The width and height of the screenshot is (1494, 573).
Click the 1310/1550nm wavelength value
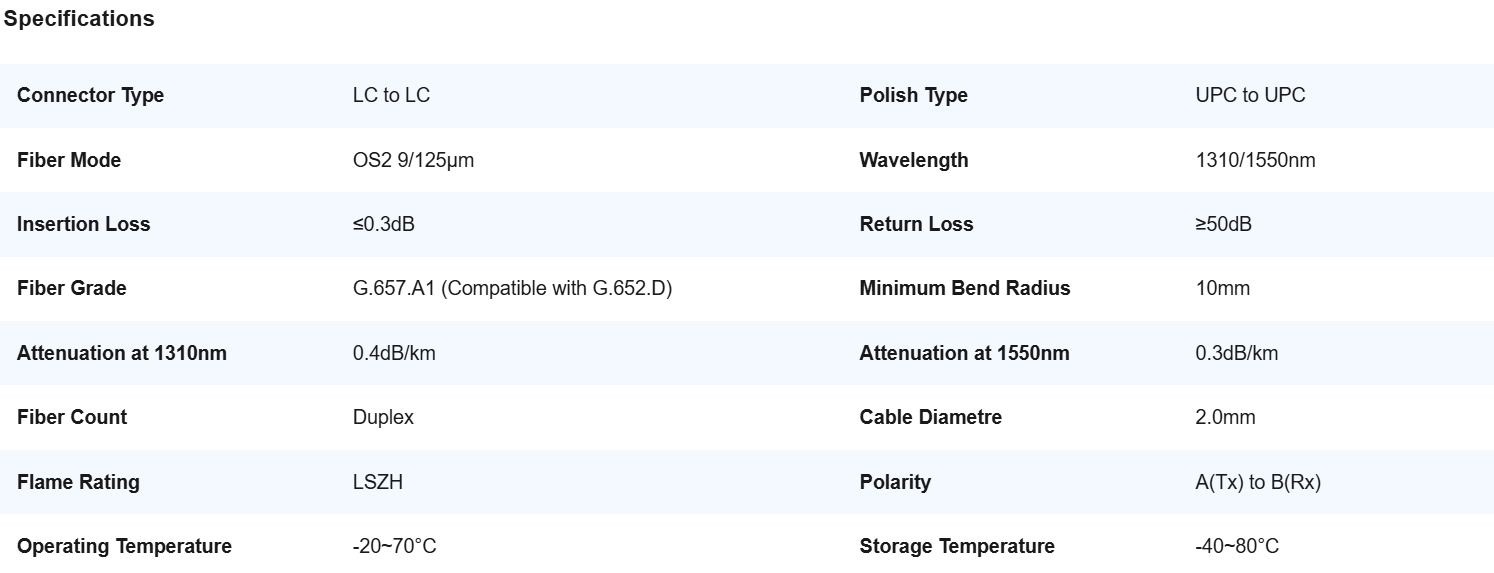tap(1255, 160)
